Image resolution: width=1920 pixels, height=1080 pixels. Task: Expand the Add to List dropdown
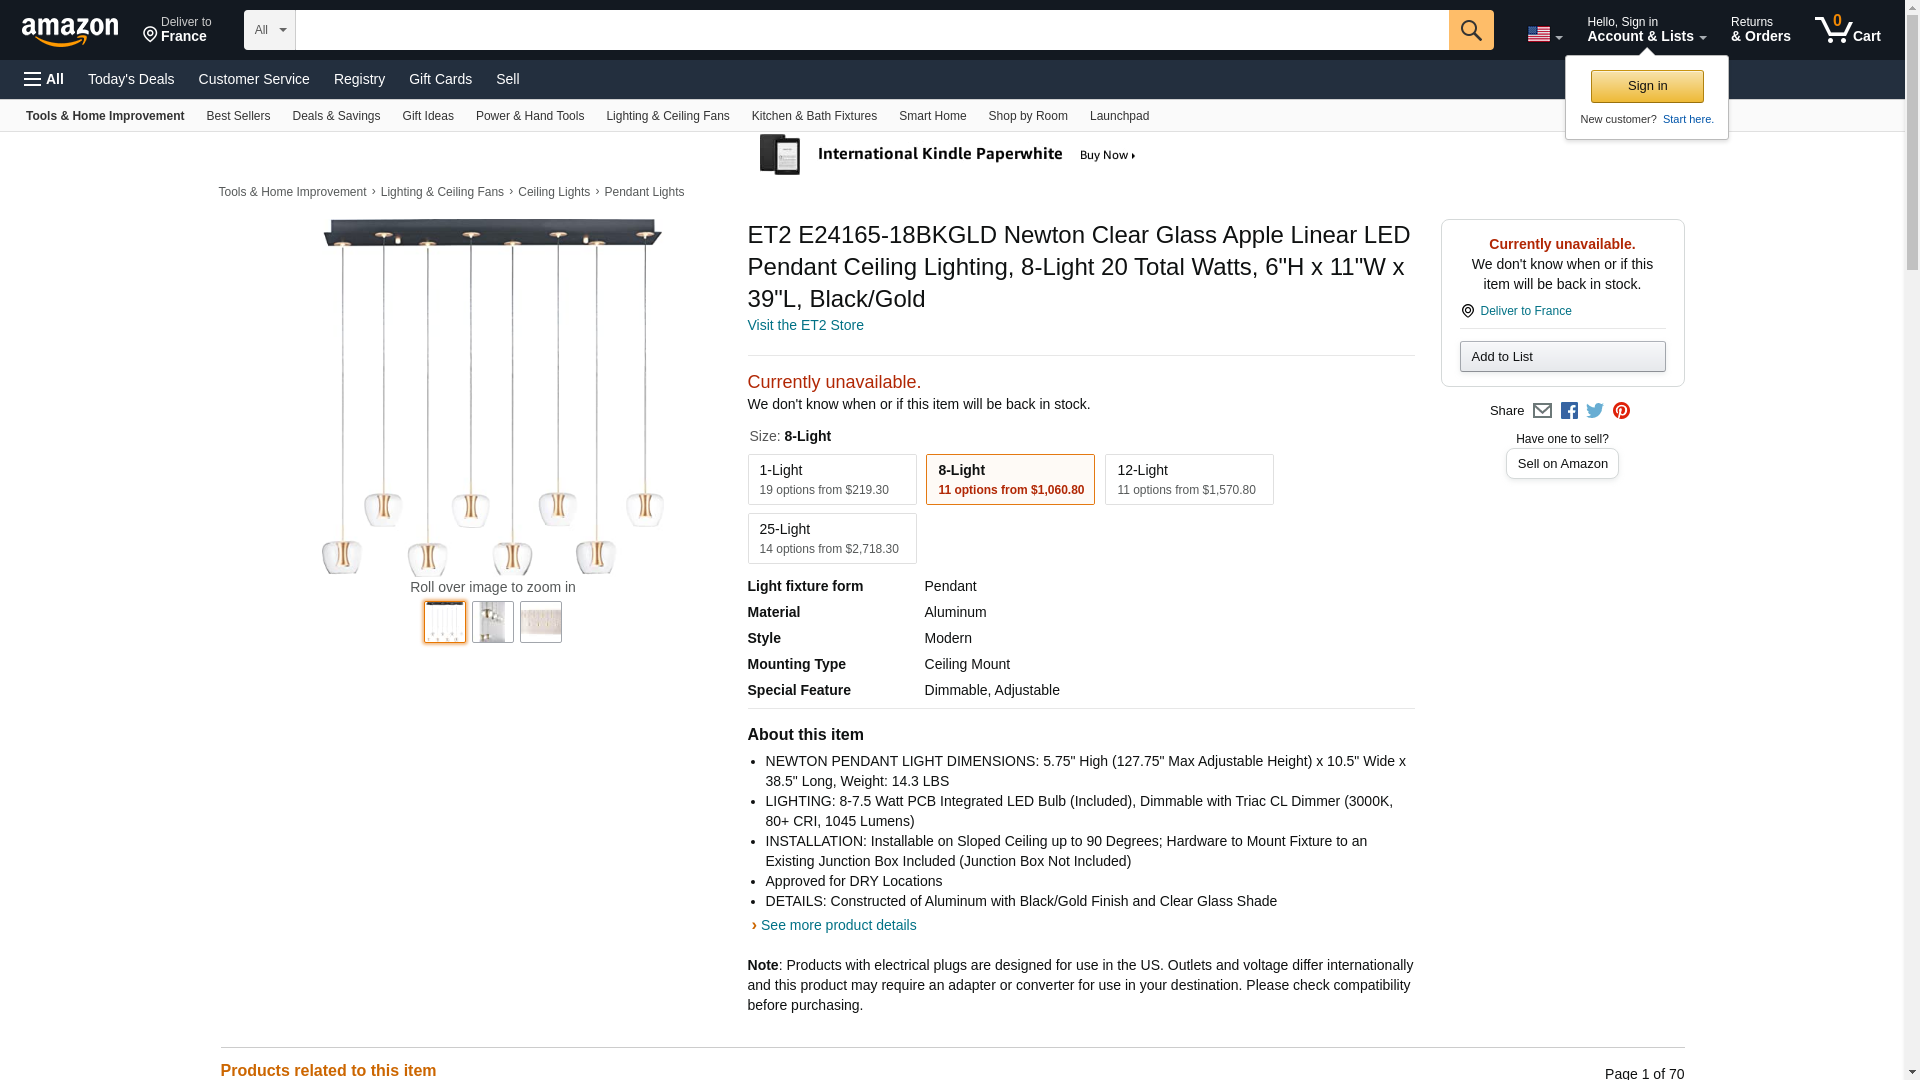pyautogui.click(x=1562, y=357)
